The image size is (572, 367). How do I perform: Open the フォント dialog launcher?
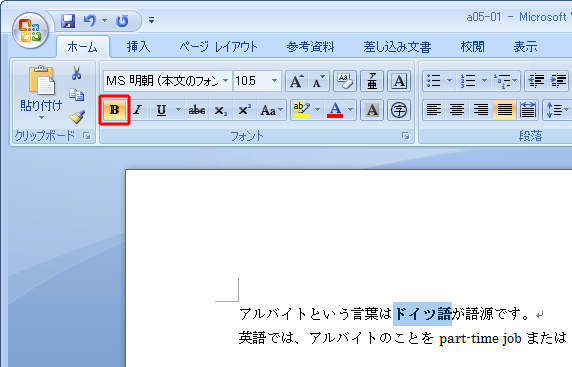405,136
